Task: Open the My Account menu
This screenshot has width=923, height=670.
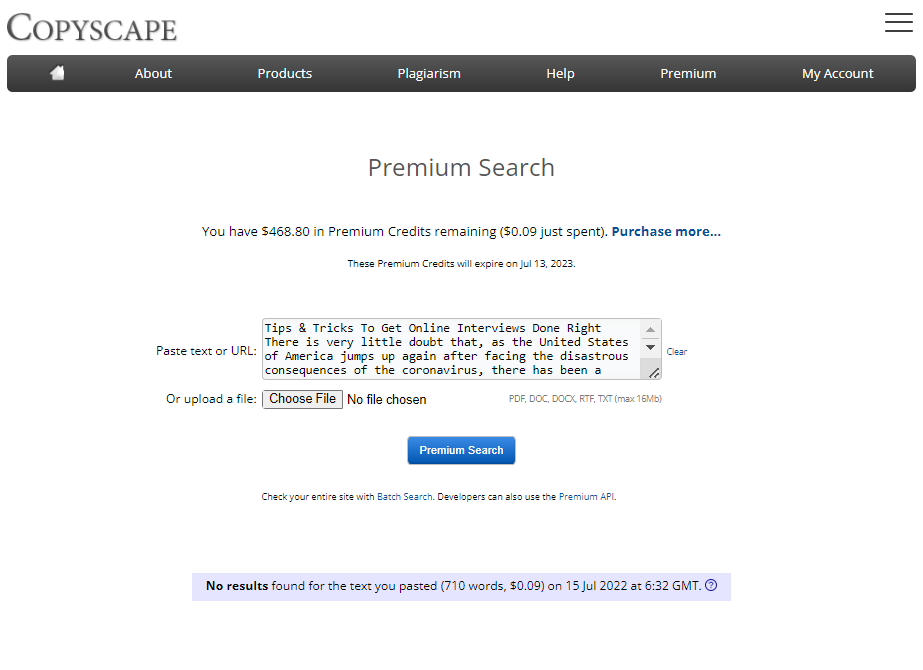Action: tap(838, 74)
